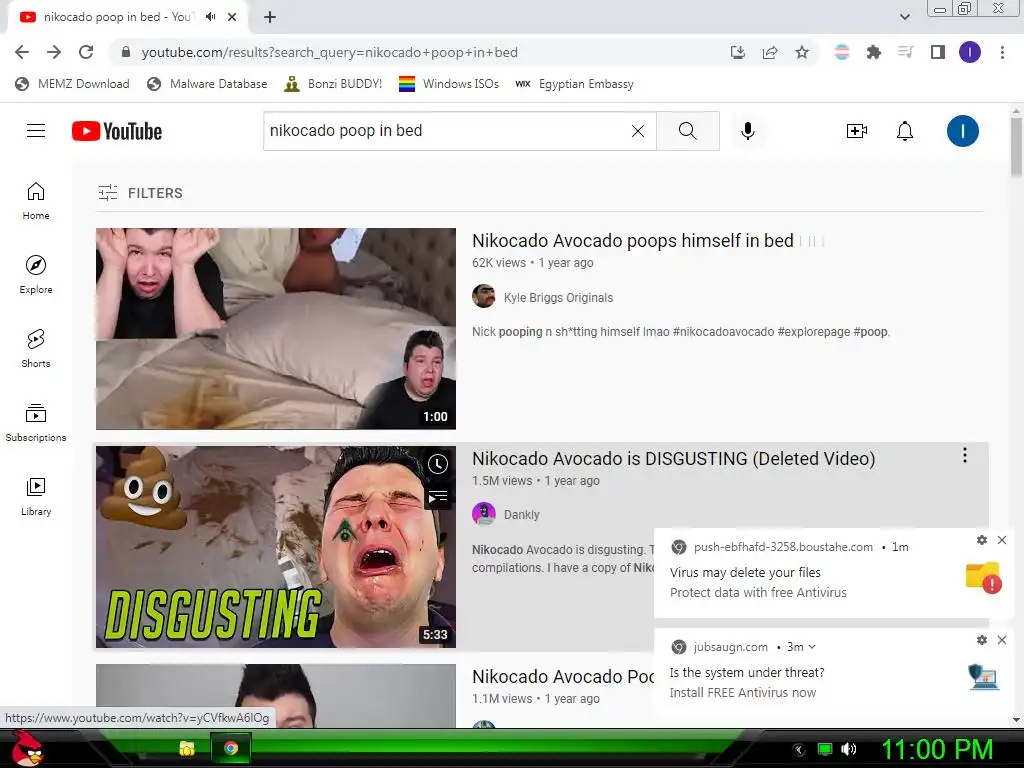The width and height of the screenshot is (1024, 768).
Task: Open the YouTube account avatar menu
Action: [963, 131]
